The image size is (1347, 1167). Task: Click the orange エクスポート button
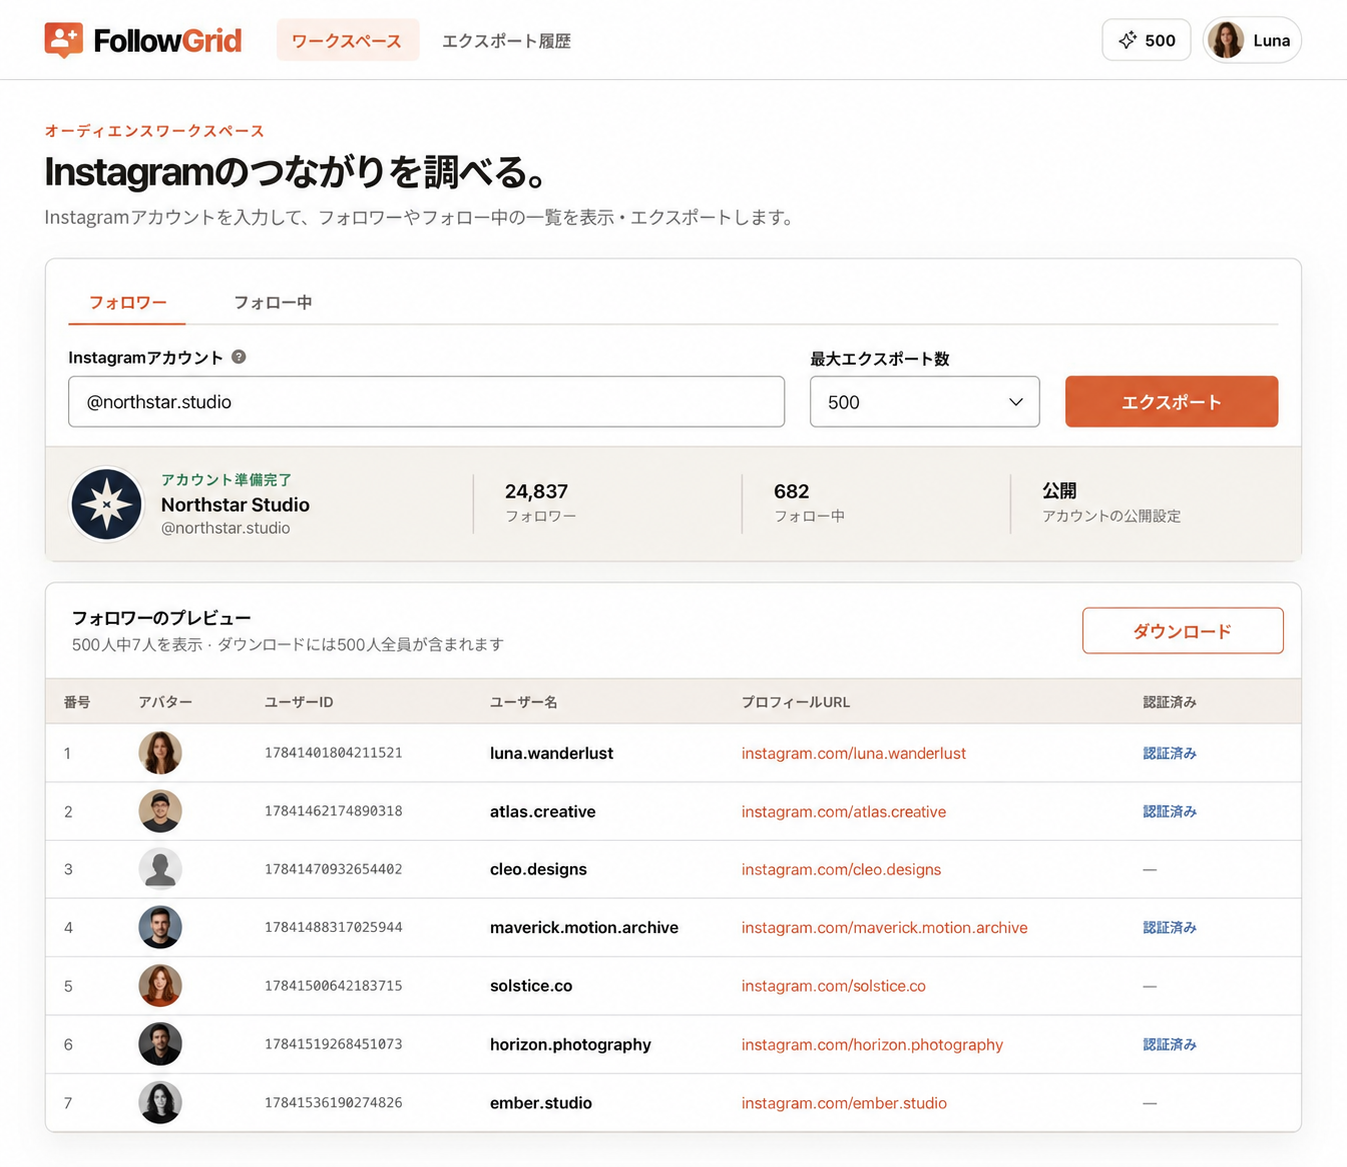(x=1171, y=402)
